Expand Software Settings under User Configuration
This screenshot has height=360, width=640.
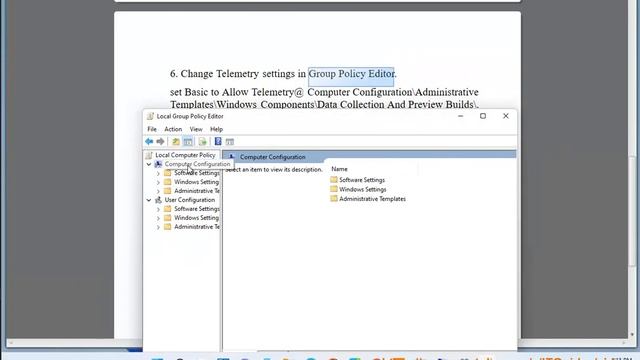(x=158, y=209)
